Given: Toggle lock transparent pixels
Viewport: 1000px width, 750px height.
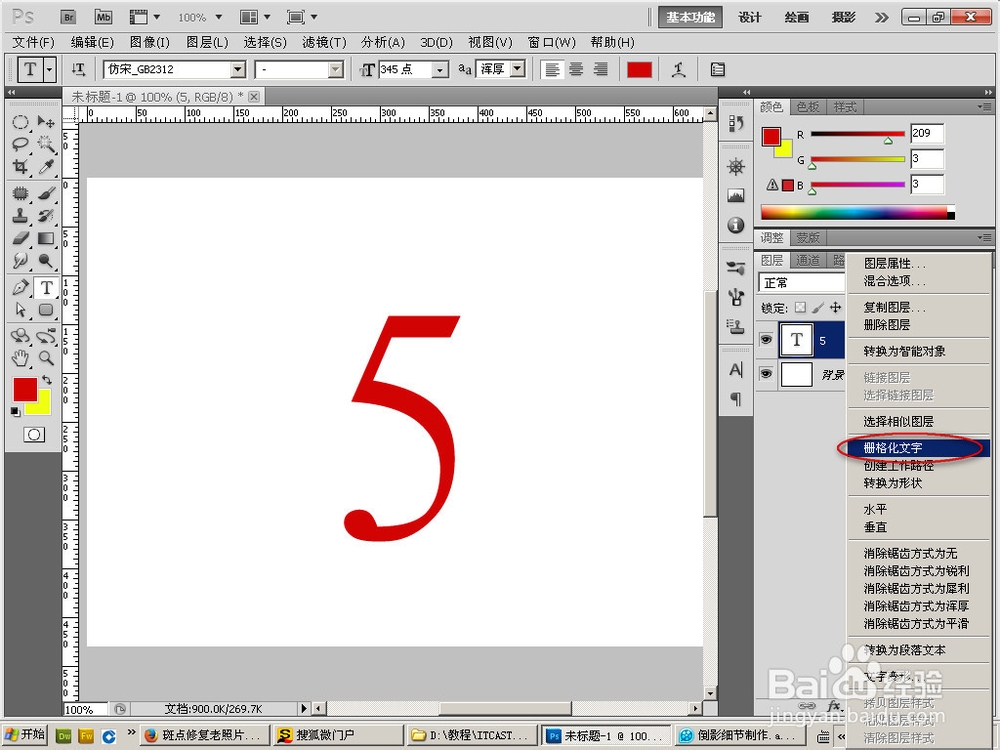Looking at the screenshot, I should (800, 307).
